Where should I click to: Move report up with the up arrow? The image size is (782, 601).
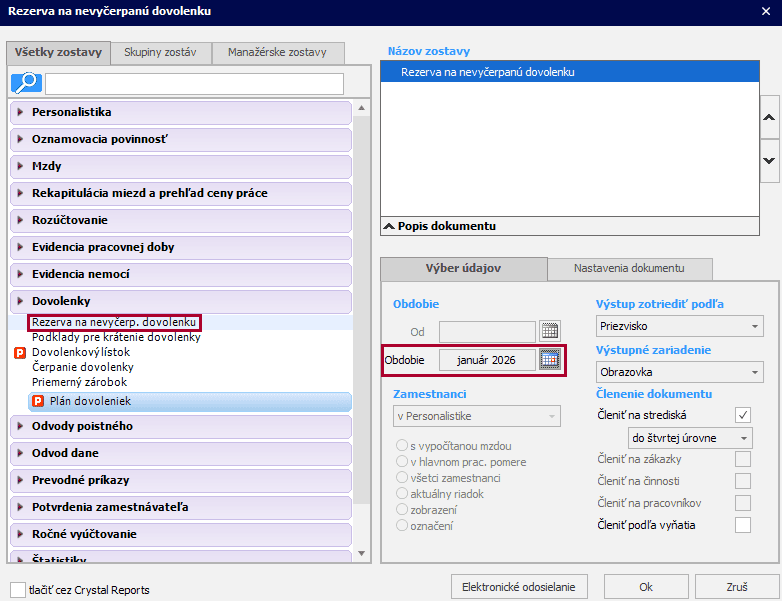[769, 118]
